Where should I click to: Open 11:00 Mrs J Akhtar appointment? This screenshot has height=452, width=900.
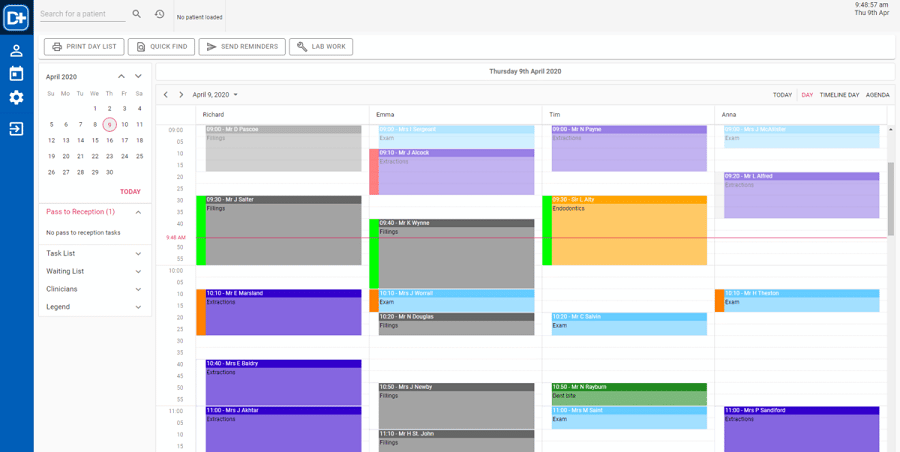284,429
